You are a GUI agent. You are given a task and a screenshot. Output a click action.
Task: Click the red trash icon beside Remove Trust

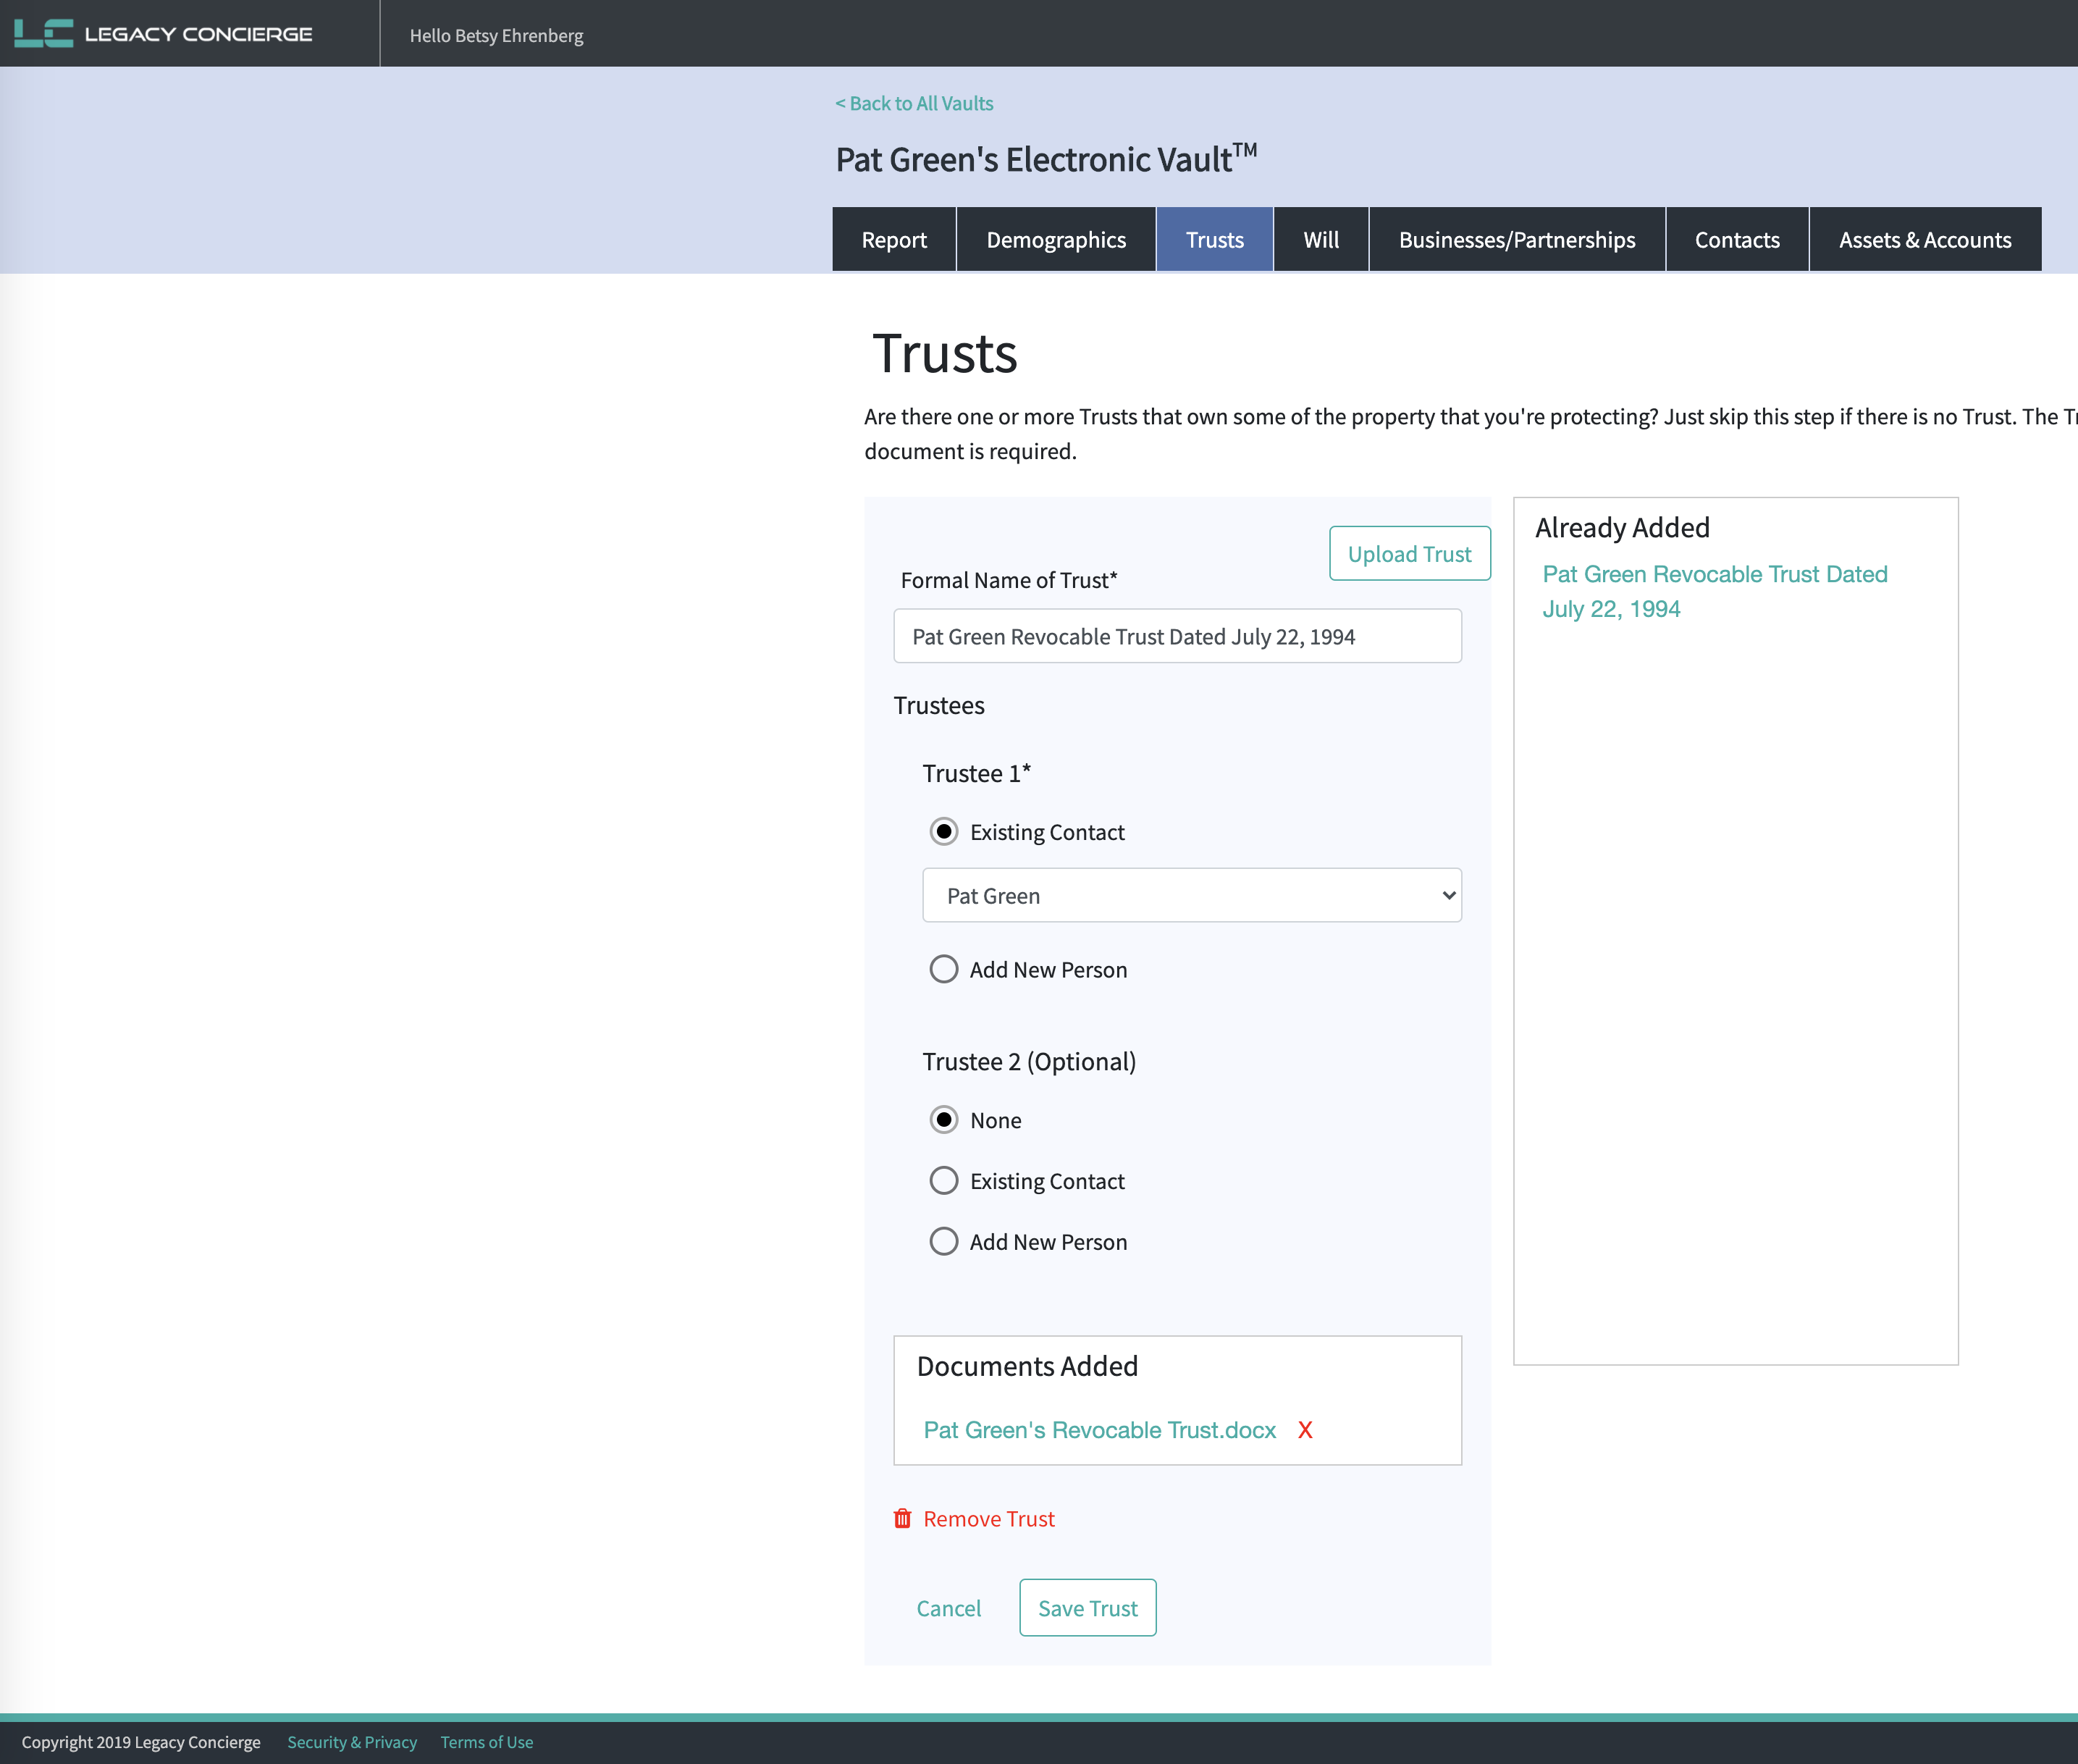pos(902,1519)
